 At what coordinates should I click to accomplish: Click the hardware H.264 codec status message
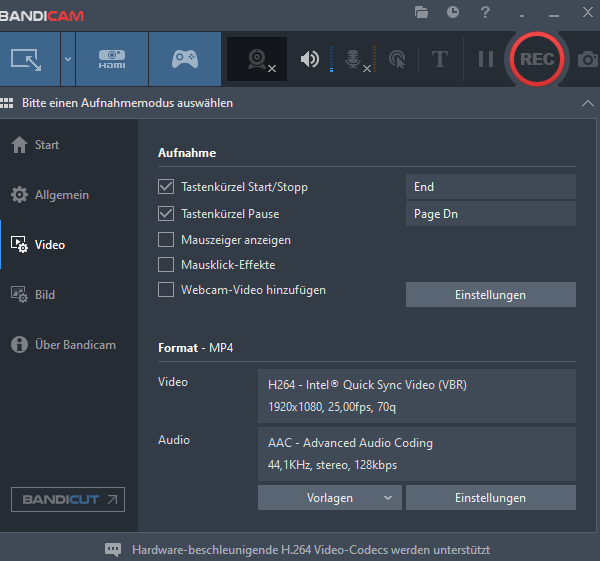(x=311, y=550)
